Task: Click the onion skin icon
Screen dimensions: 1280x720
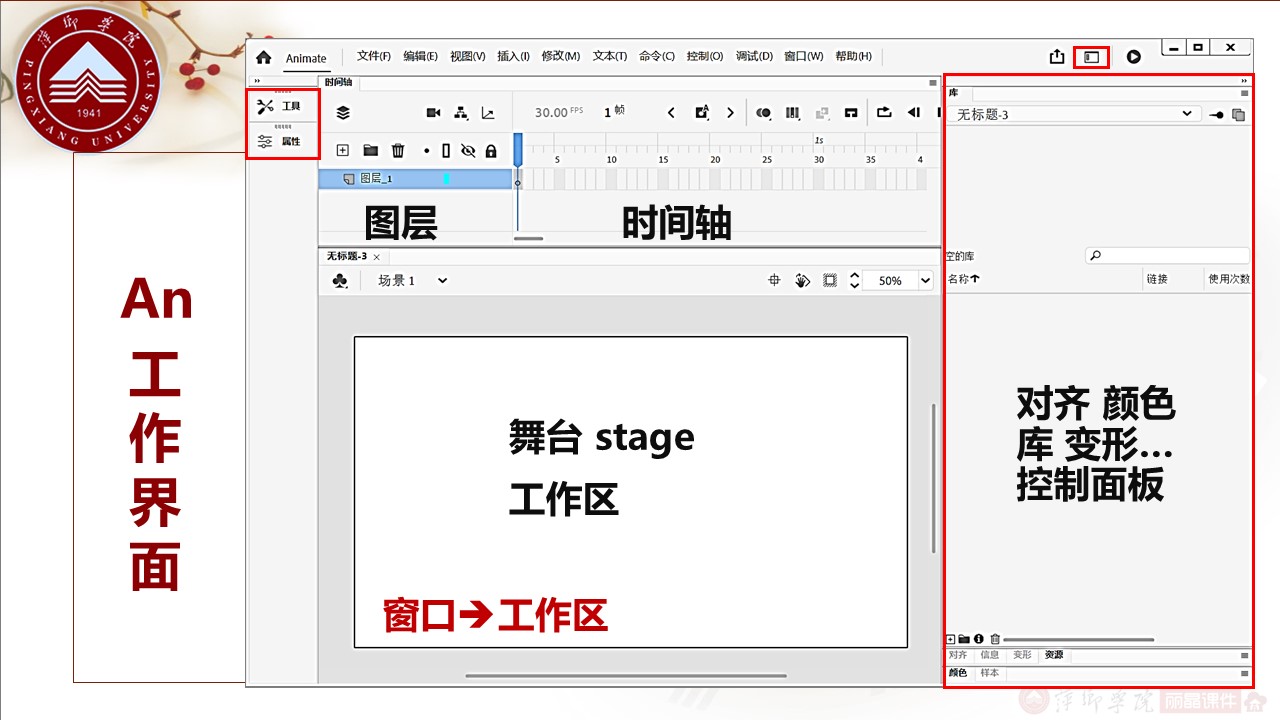Action: (x=764, y=113)
